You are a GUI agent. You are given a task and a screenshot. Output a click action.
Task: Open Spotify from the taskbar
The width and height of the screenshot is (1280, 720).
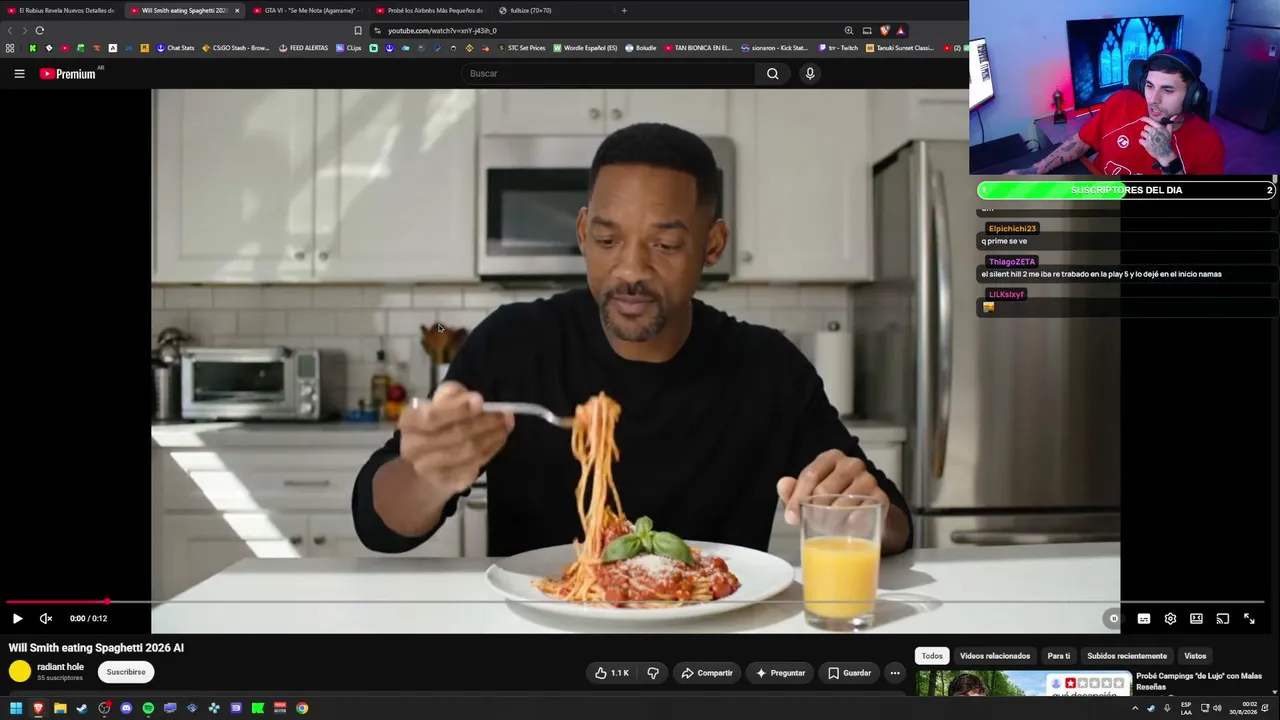(x=148, y=708)
